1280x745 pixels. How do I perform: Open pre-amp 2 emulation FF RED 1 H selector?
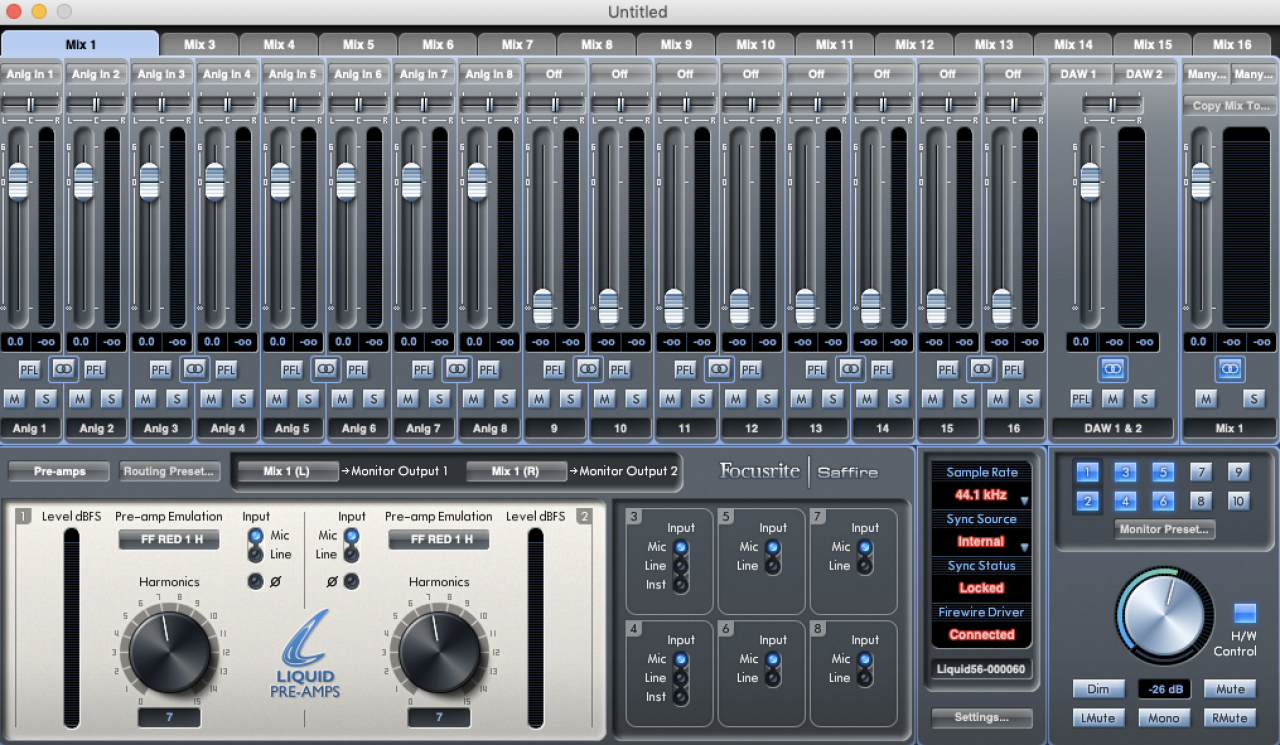point(438,539)
